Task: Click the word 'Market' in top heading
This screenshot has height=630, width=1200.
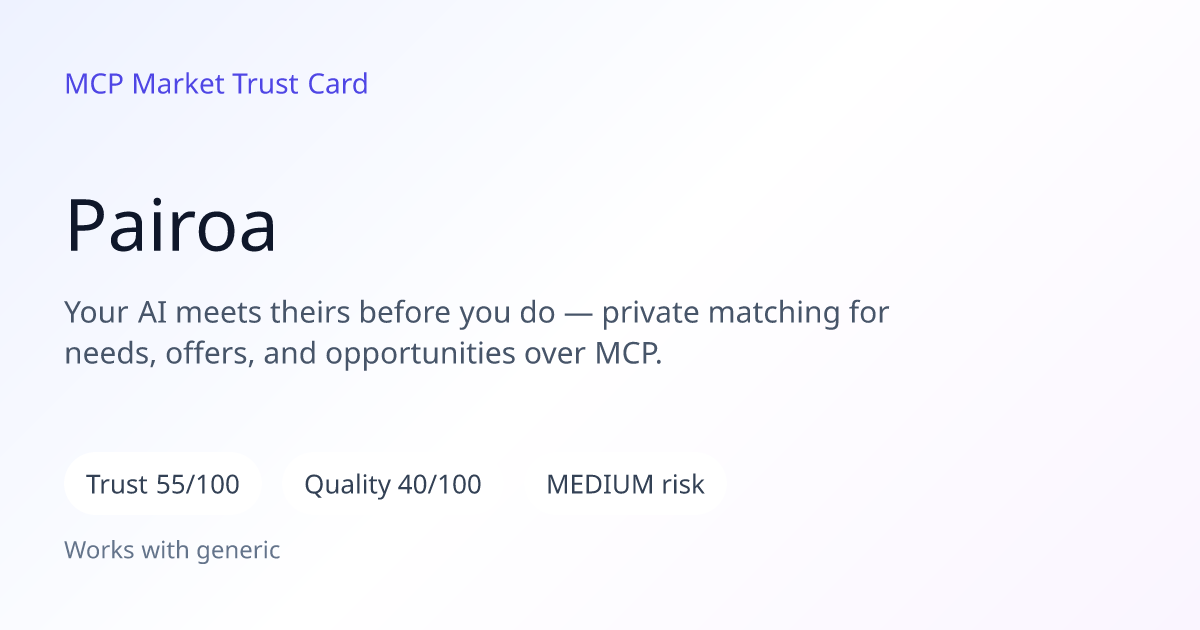Action: tap(178, 84)
